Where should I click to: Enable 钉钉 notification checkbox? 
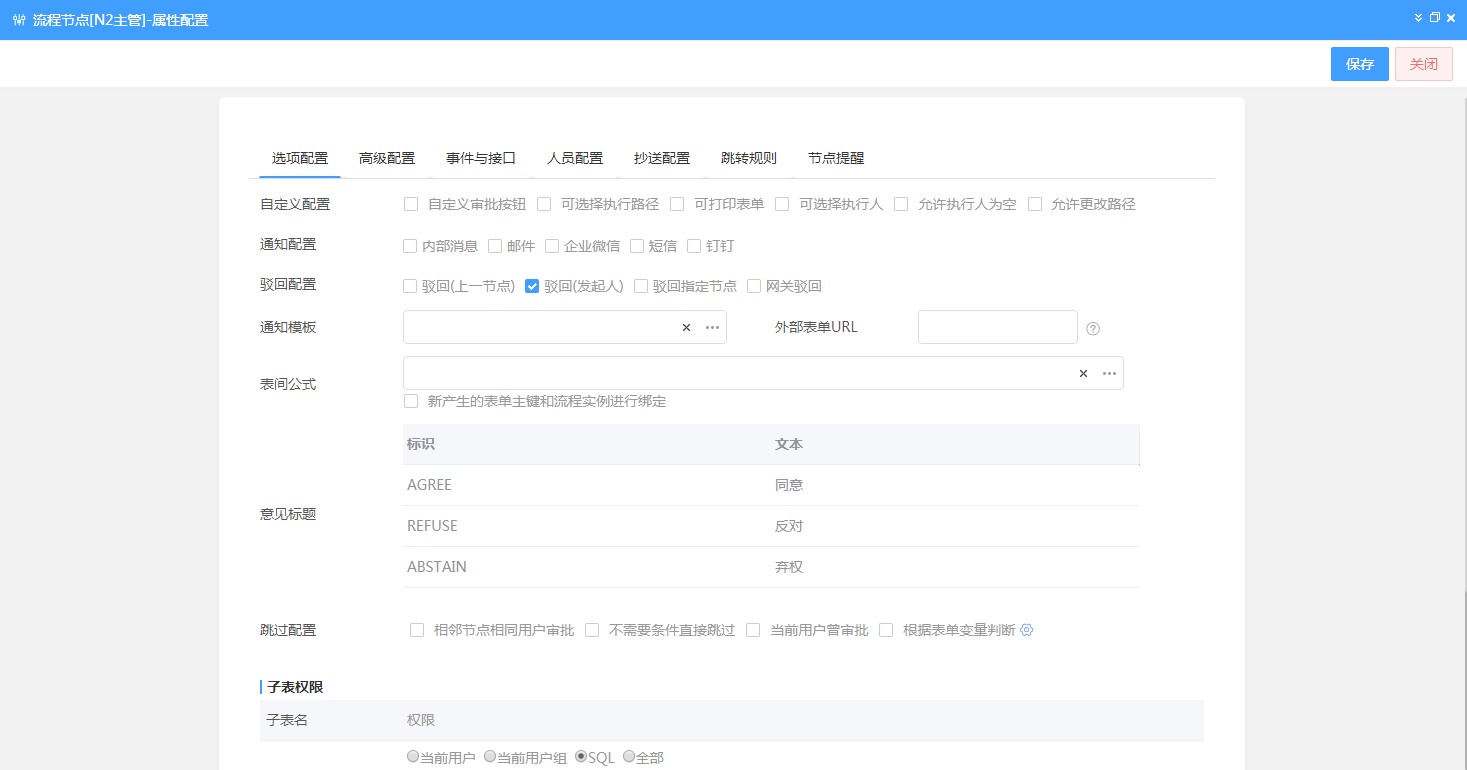coord(694,246)
